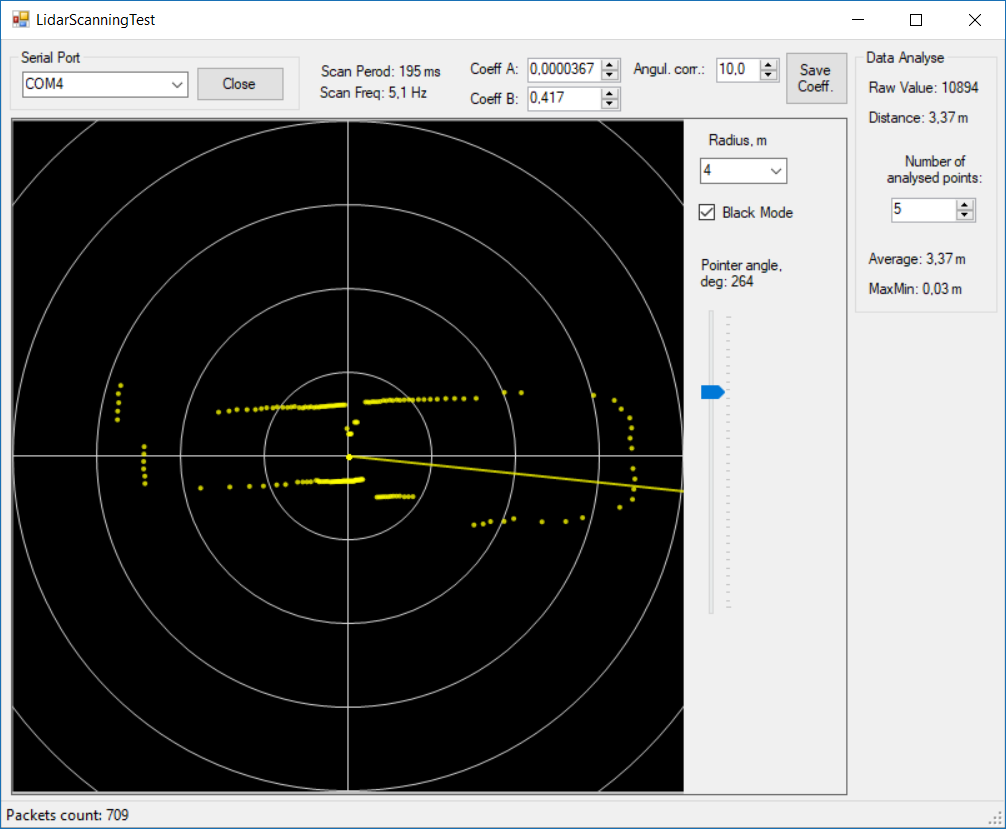Decrease Coeff B using down spinner
This screenshot has height=829, width=1006.
point(610,104)
